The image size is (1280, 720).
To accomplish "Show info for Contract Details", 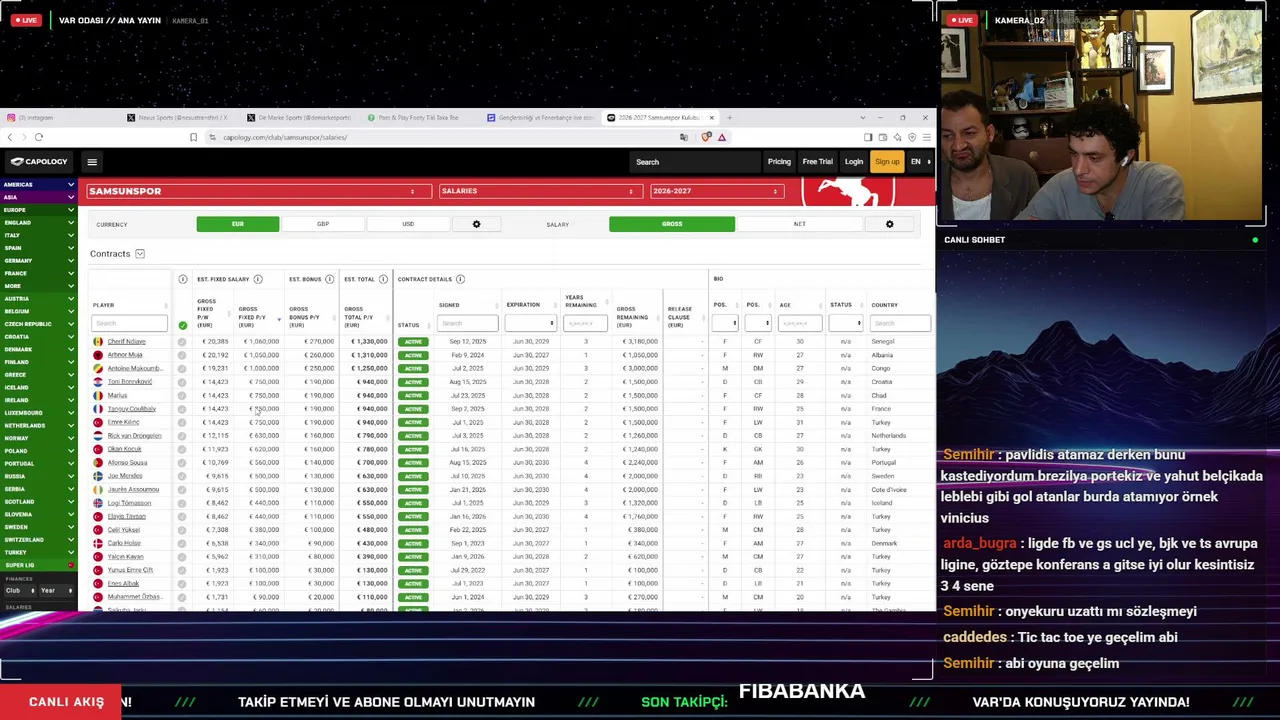I will [460, 279].
